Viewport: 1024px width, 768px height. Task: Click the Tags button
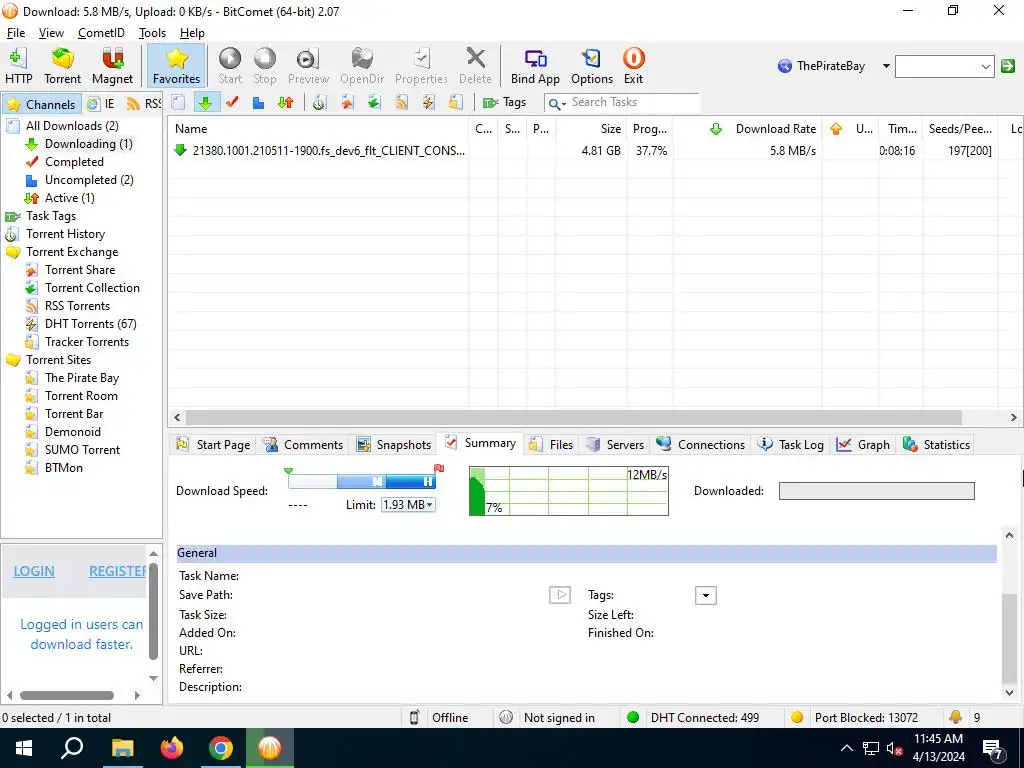tap(504, 103)
